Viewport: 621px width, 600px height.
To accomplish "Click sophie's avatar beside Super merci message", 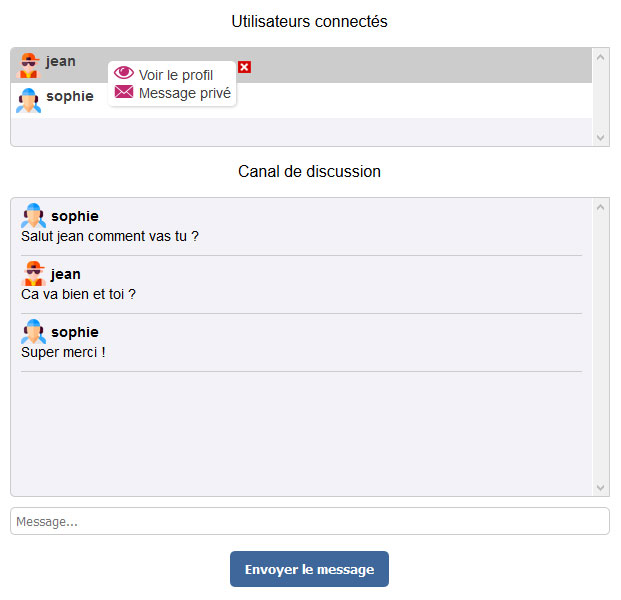I will click(x=33, y=331).
